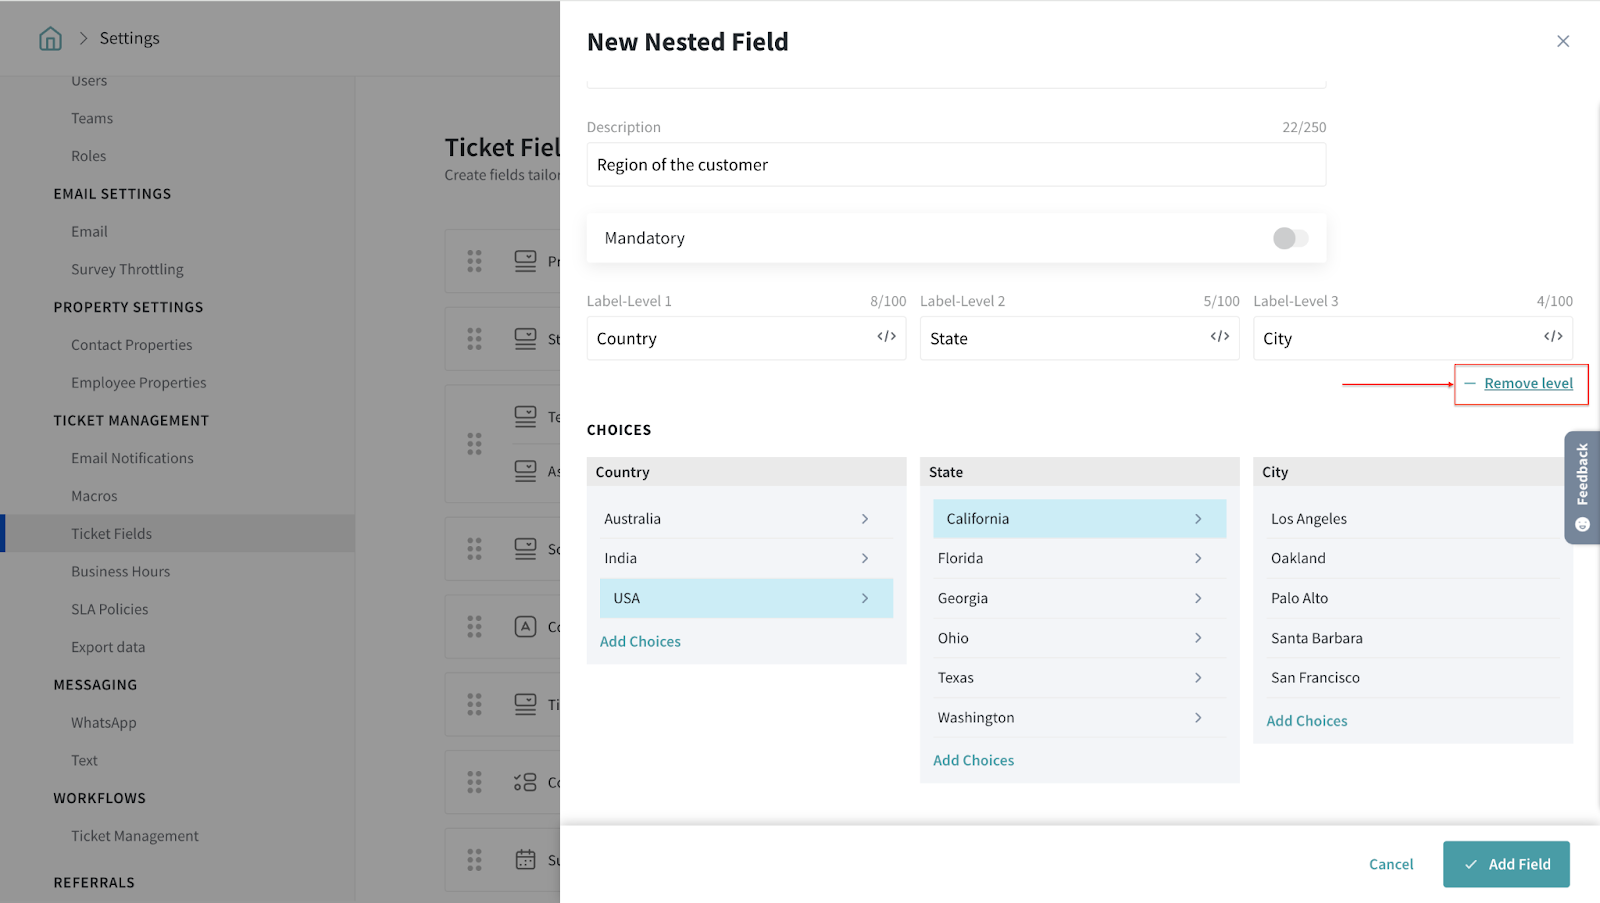Image resolution: width=1600 pixels, height=903 pixels.
Task: Click the text field 'A' icon in list
Action: pyautogui.click(x=525, y=627)
